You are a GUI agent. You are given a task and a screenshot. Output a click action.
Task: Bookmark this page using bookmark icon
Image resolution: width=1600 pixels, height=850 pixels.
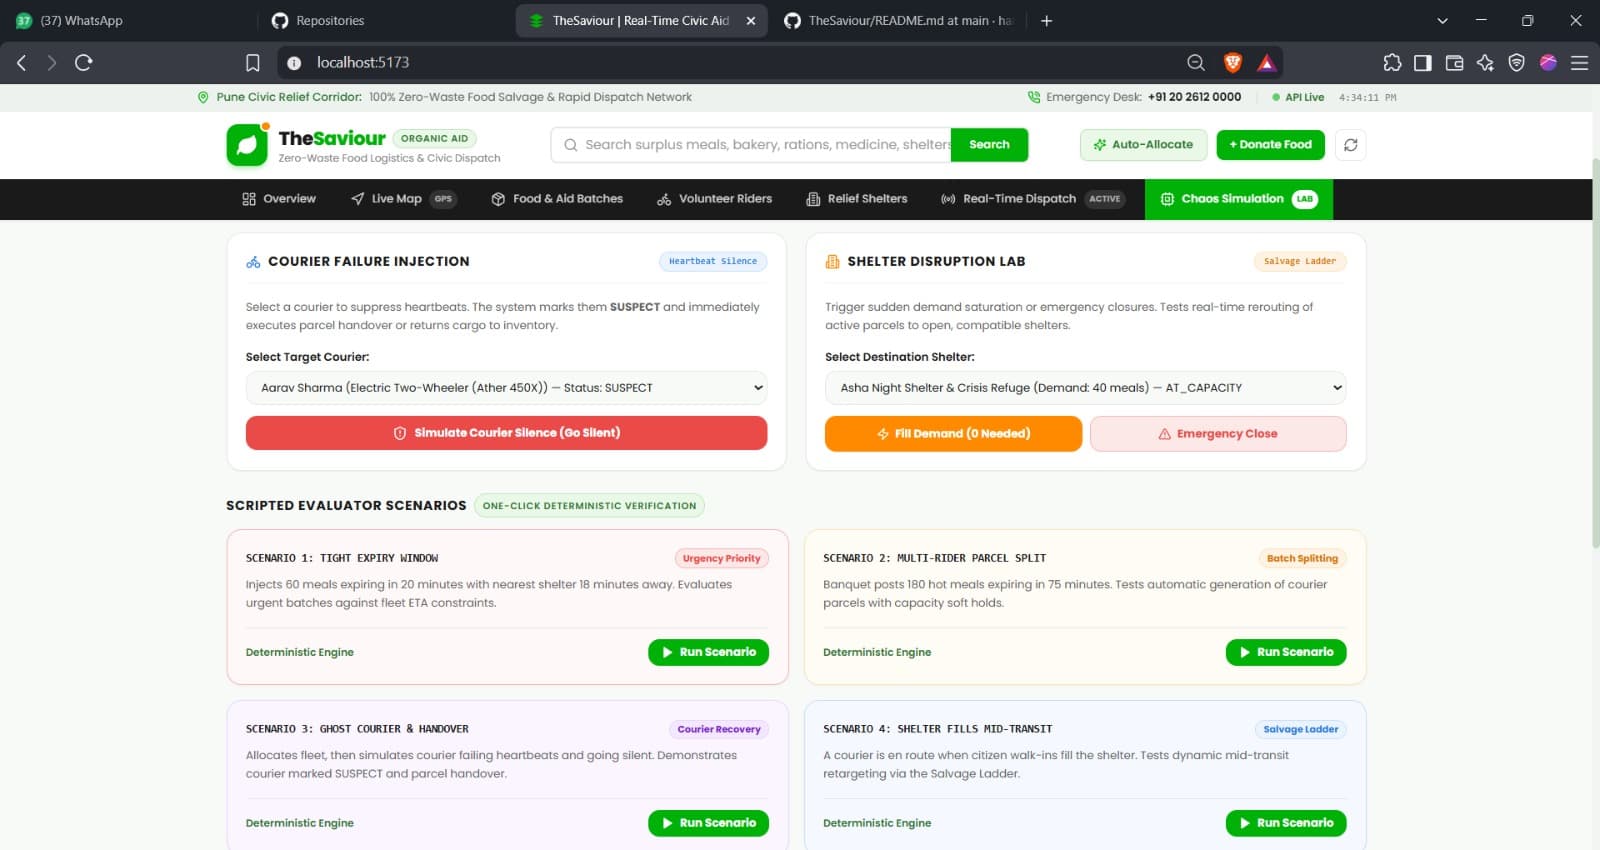[253, 62]
